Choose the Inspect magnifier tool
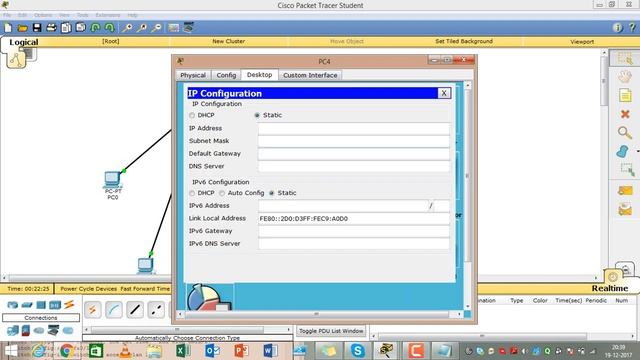Image resolution: width=640 pixels, height=360 pixels. pyautogui.click(x=624, y=133)
